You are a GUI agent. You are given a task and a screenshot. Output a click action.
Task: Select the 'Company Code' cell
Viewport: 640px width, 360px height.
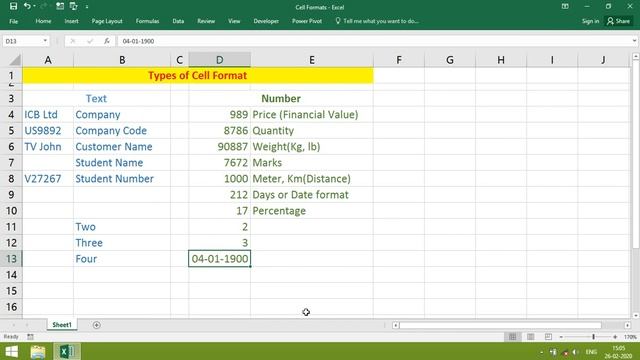tap(122, 131)
